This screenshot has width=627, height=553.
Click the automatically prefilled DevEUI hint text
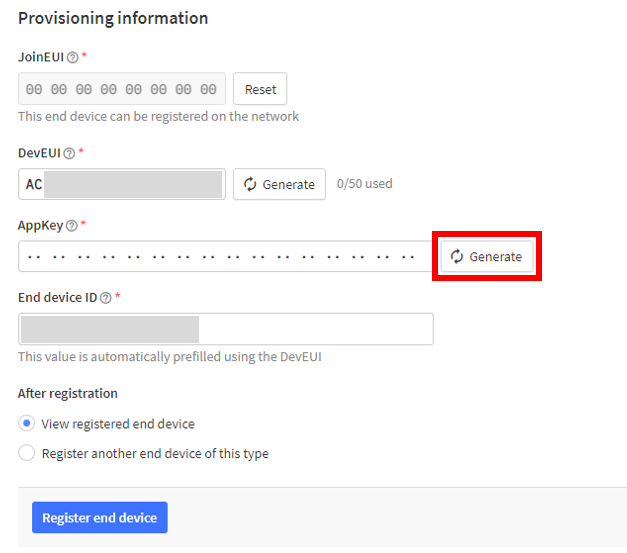[x=170, y=357]
